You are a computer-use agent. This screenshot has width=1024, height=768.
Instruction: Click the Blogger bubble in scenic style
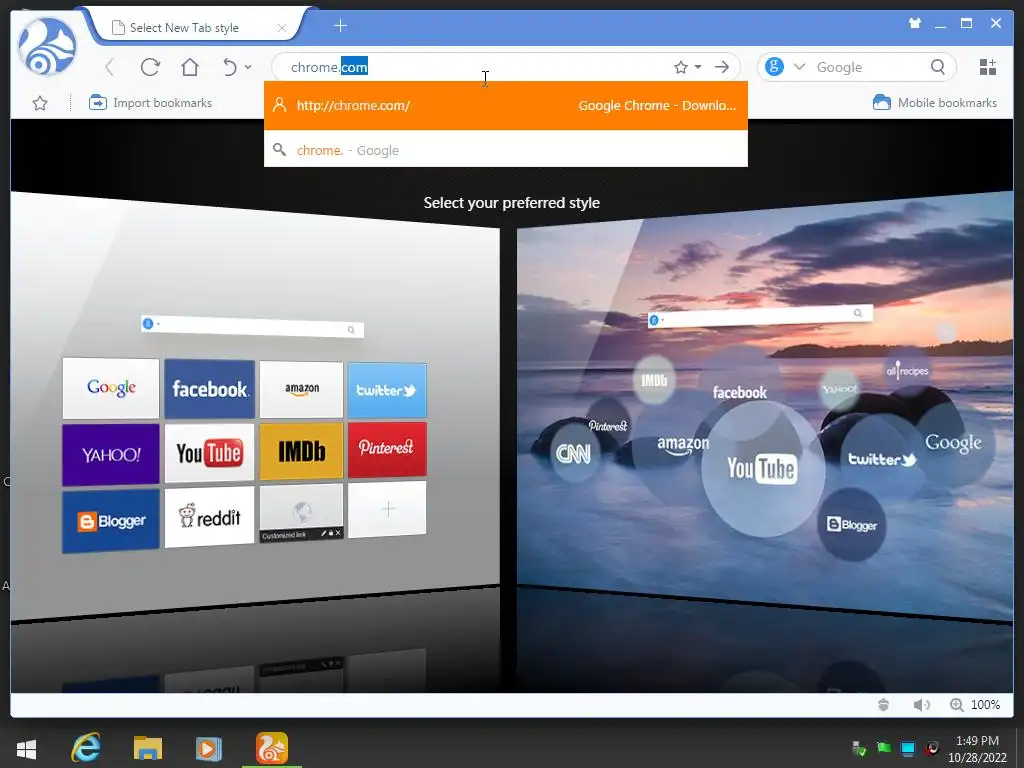[x=852, y=524]
